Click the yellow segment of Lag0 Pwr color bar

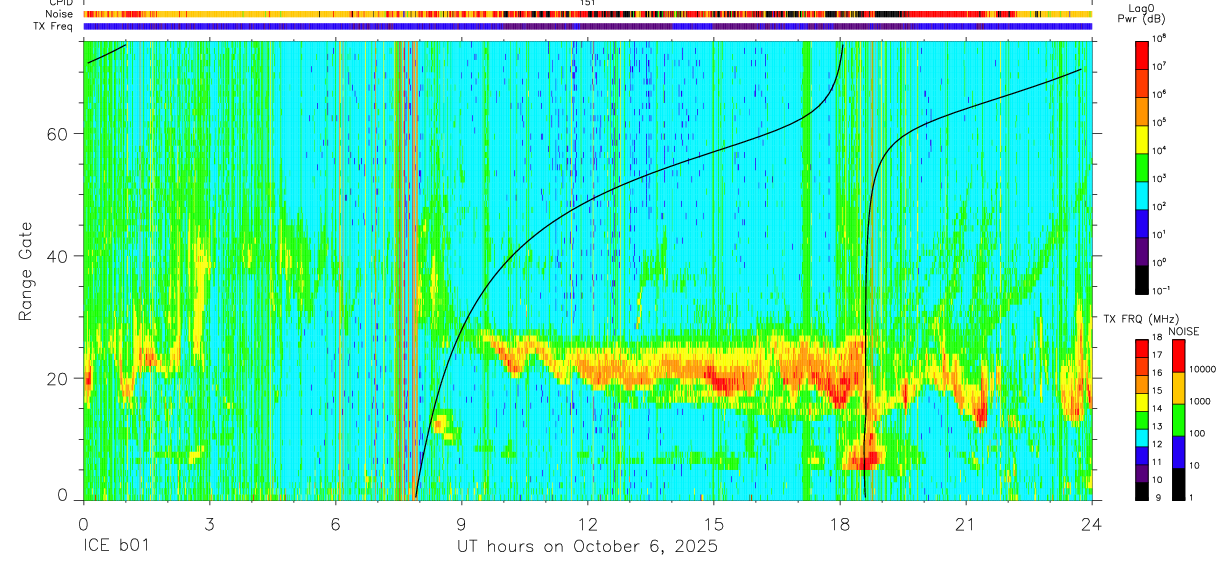click(1142, 139)
